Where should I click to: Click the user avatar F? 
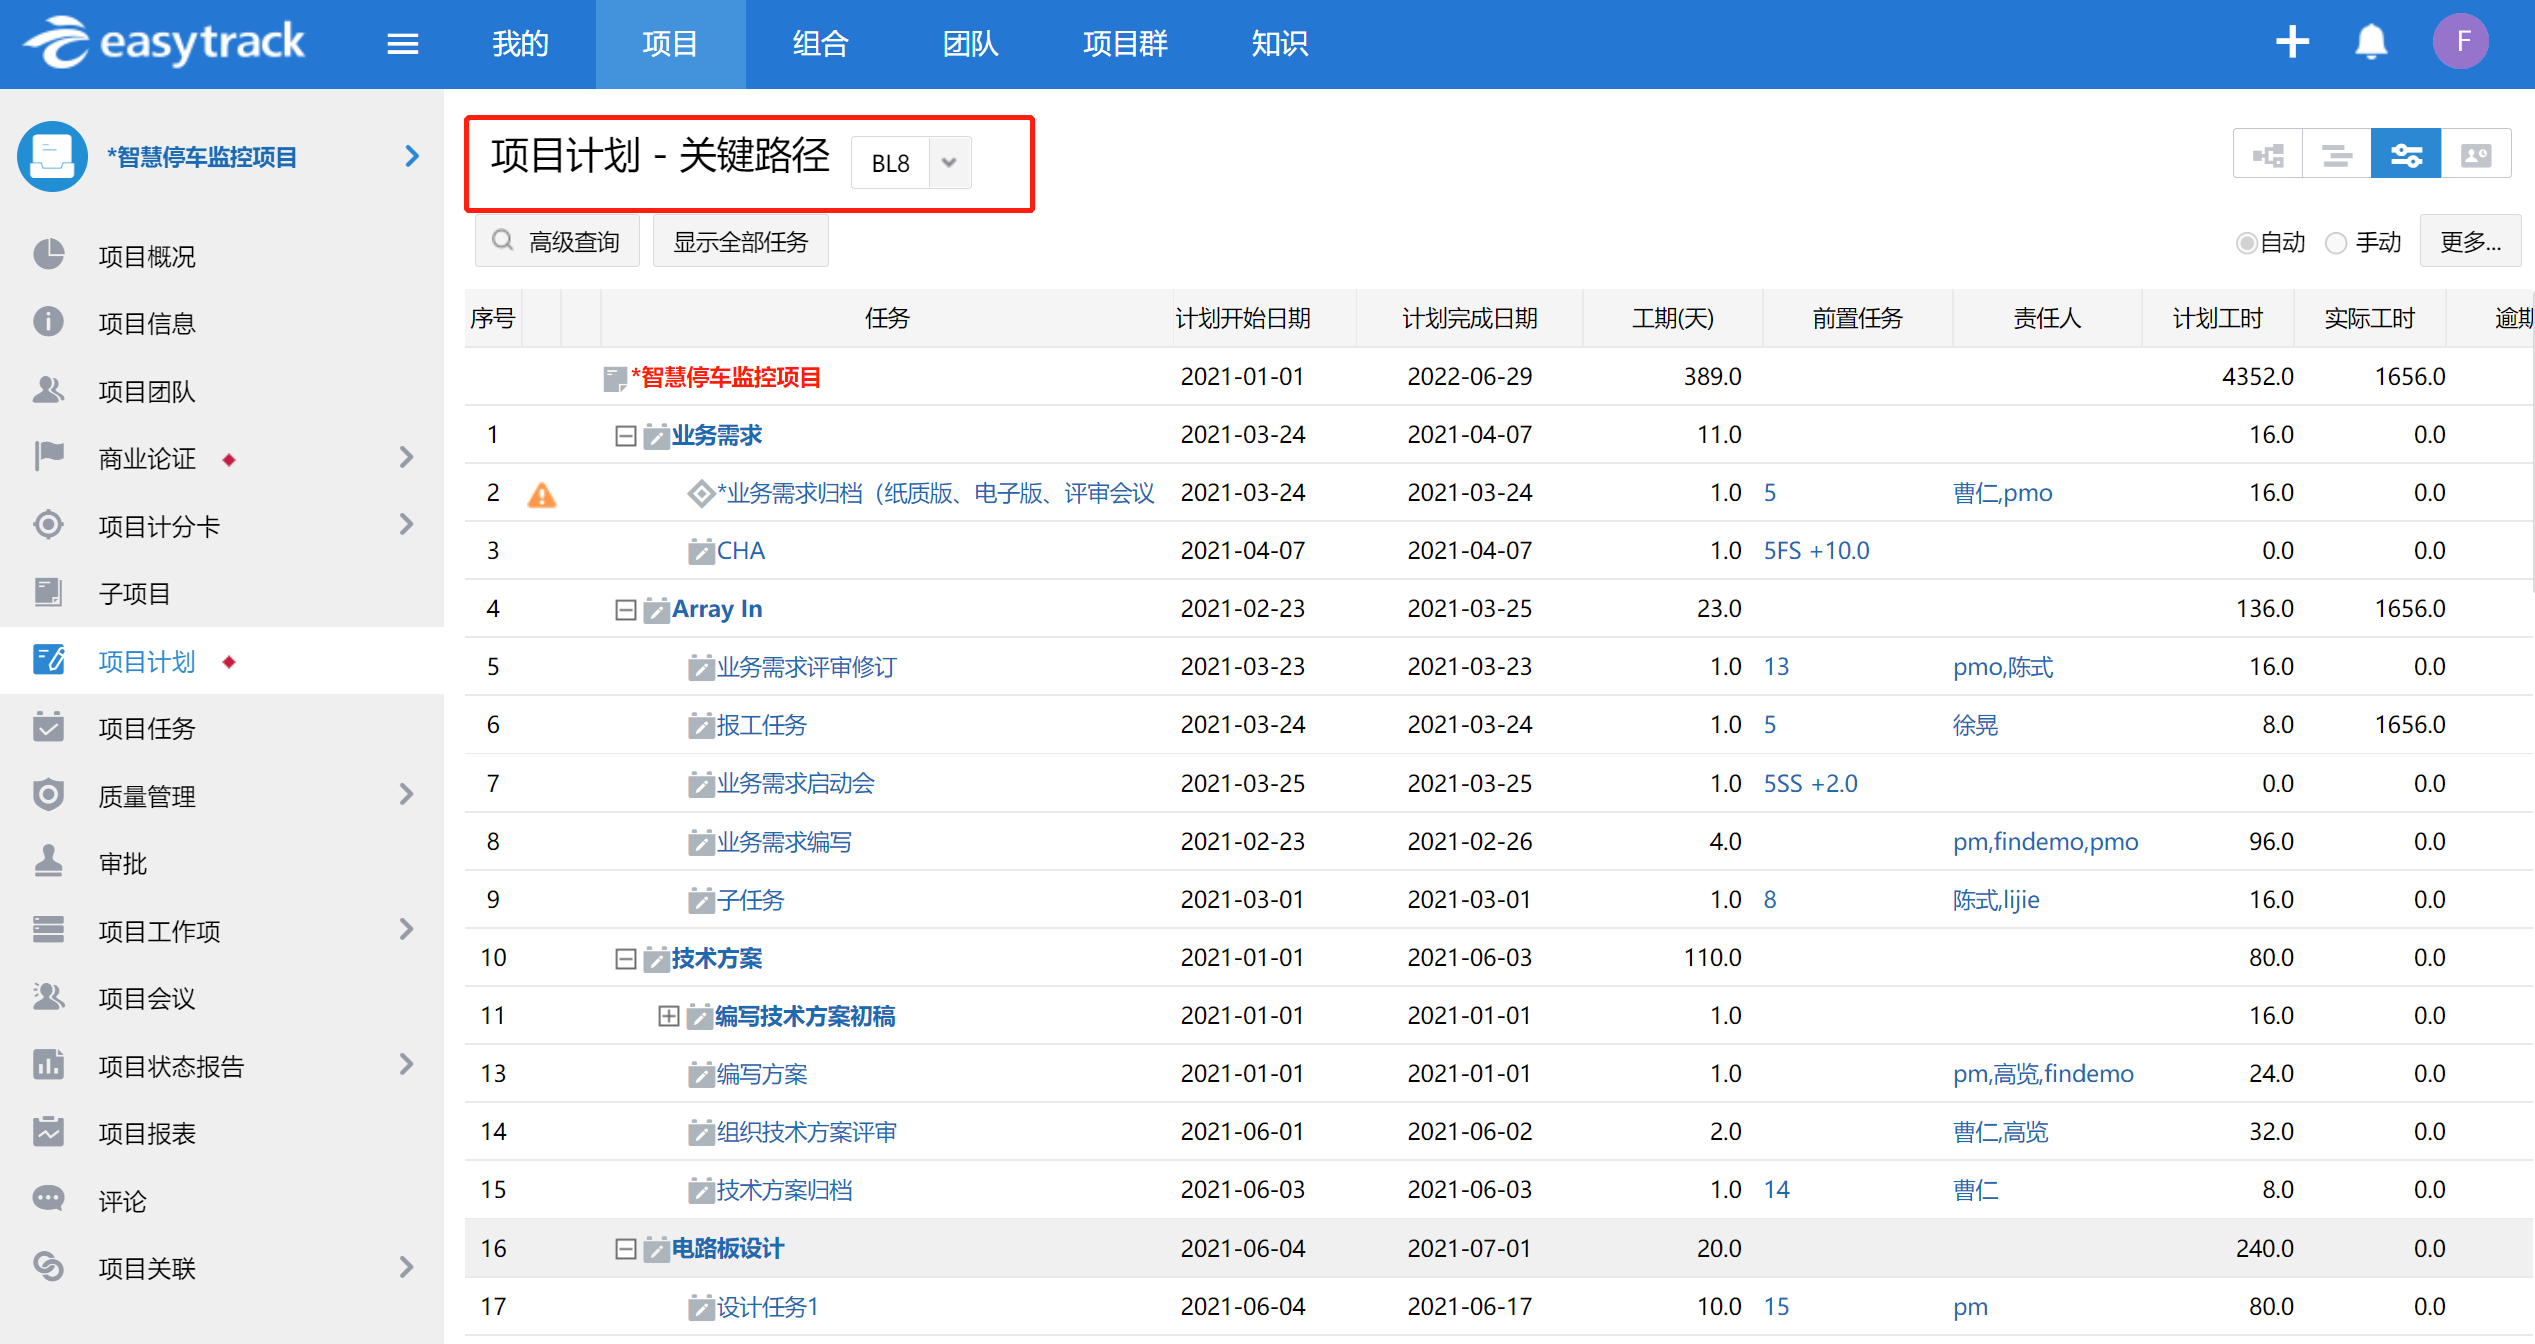[x=2461, y=42]
